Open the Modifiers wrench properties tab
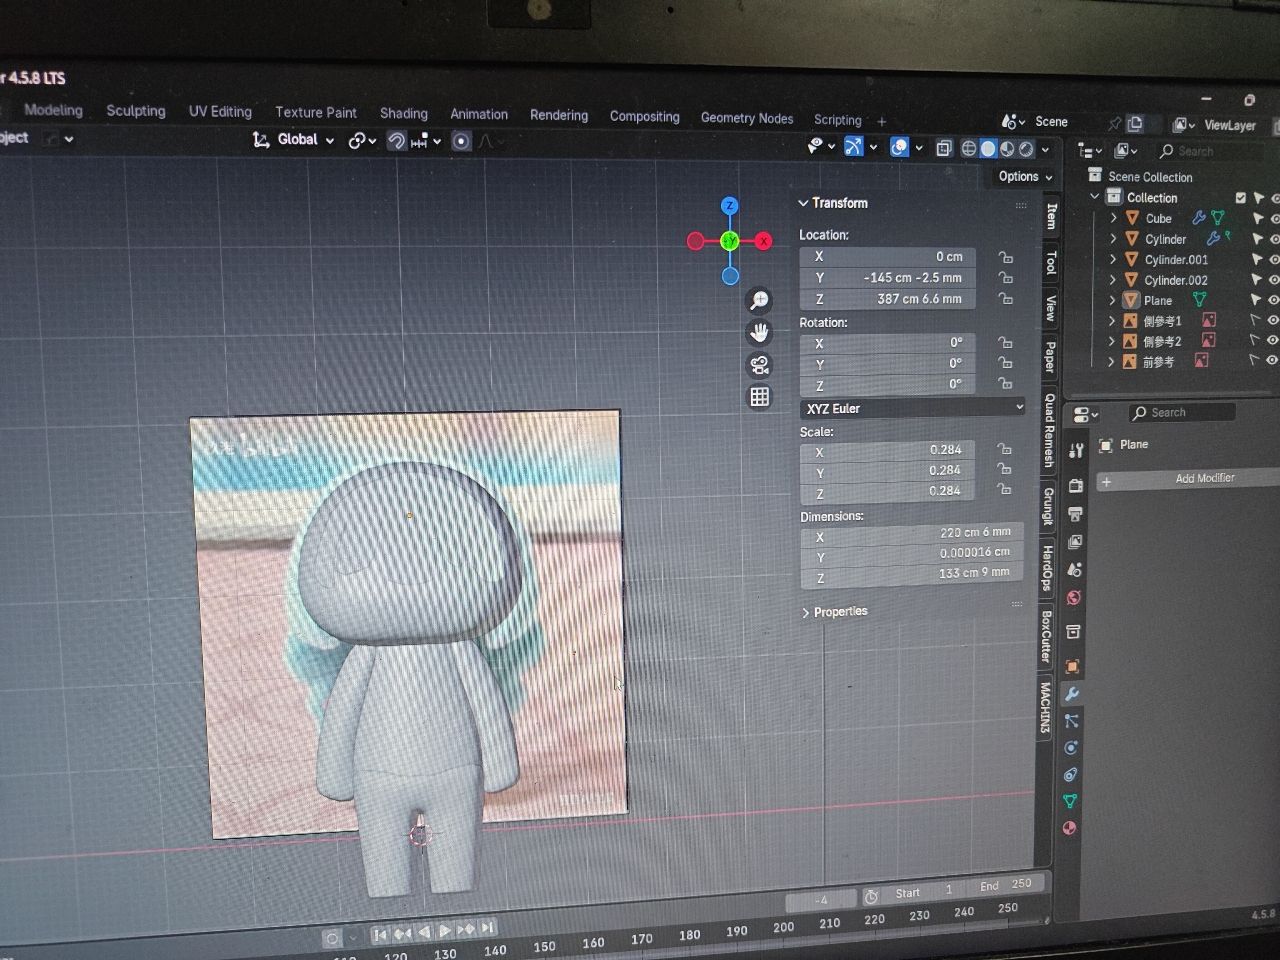This screenshot has height=960, width=1280. coord(1072,693)
